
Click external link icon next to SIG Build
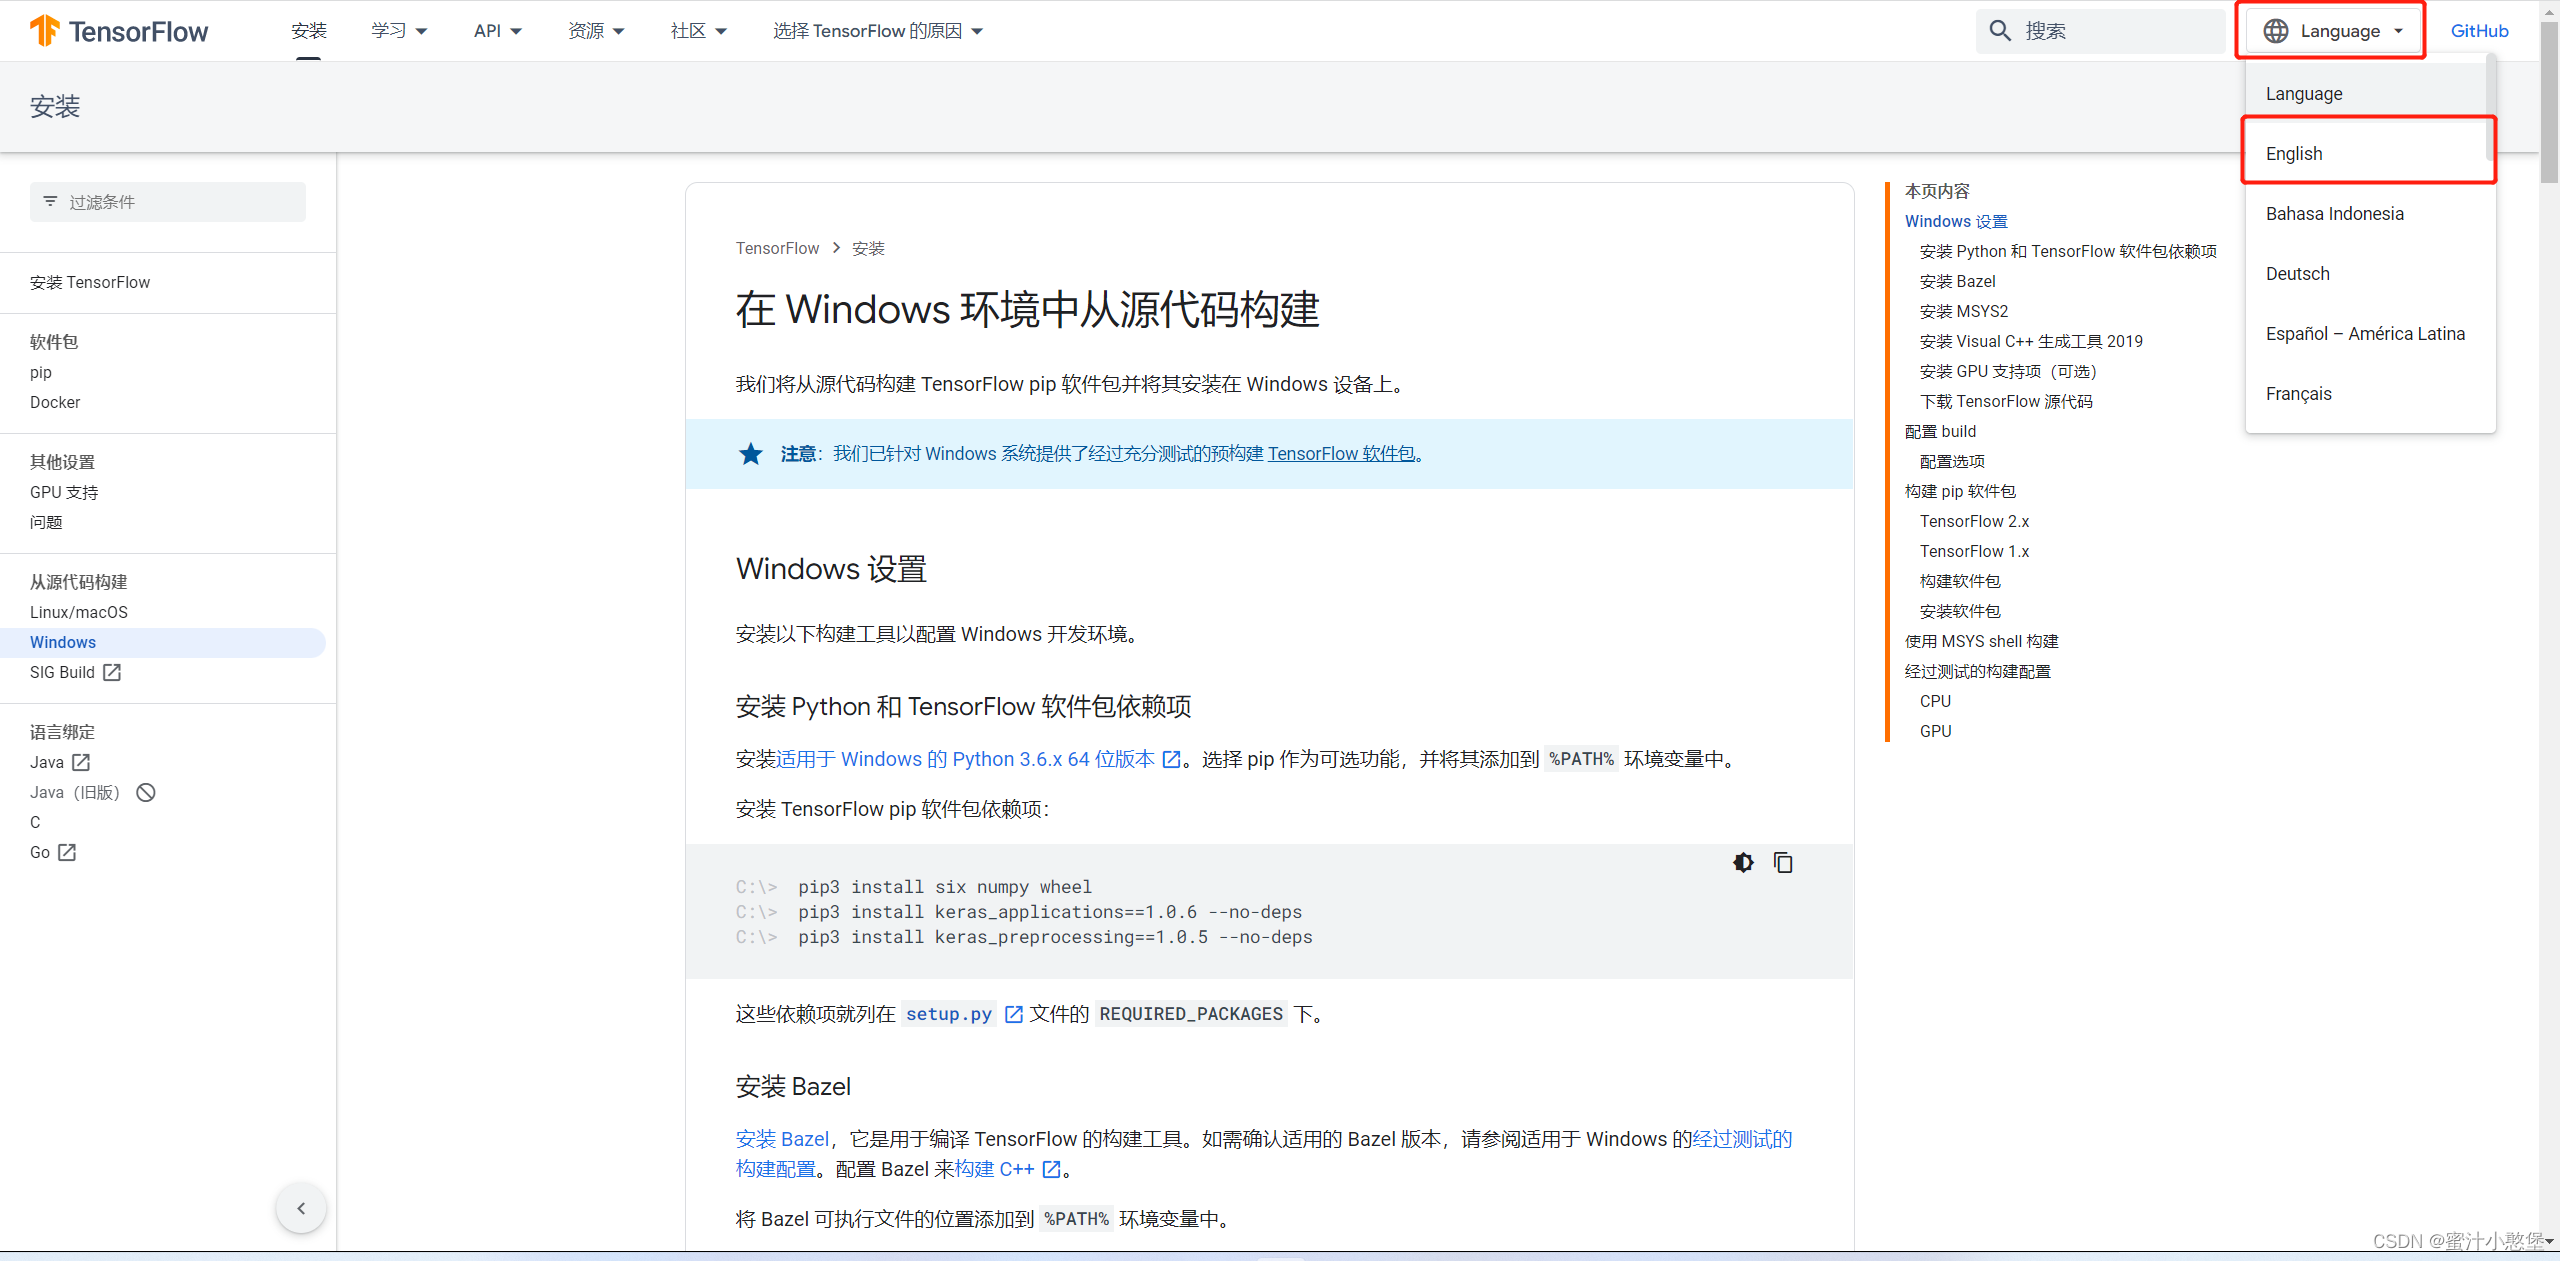(112, 672)
